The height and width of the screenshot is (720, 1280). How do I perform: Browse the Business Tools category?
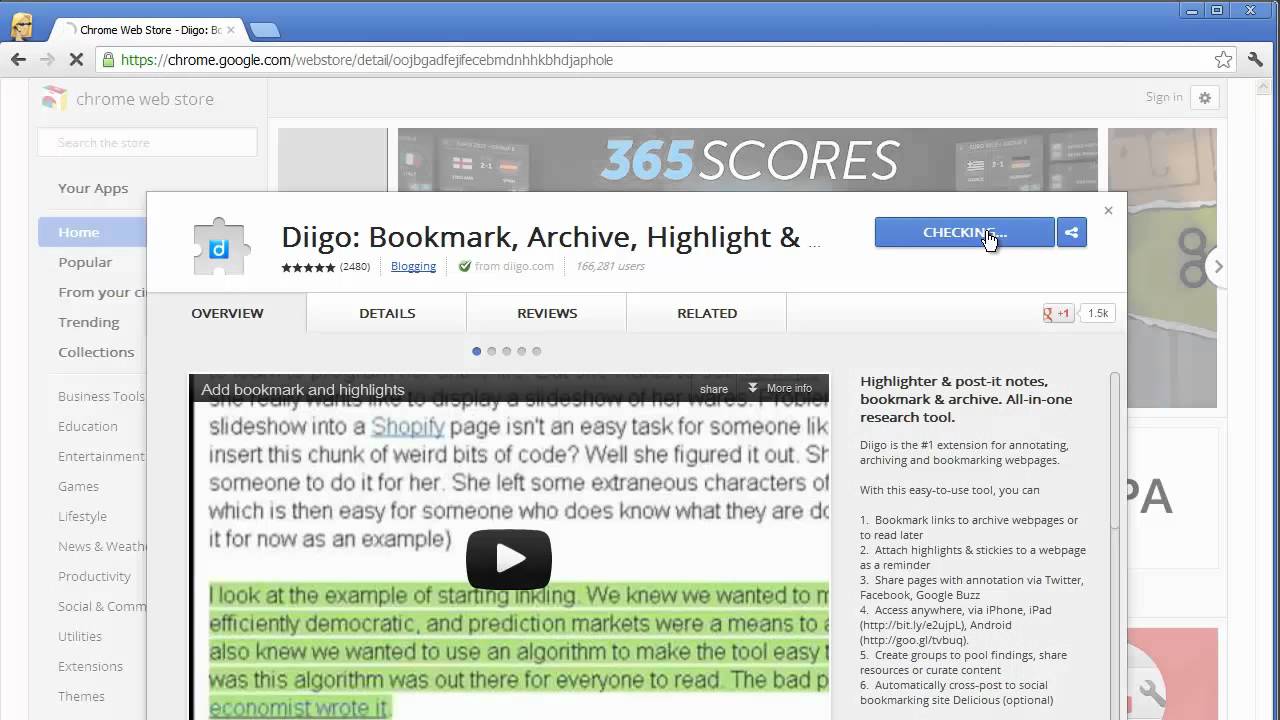point(101,396)
